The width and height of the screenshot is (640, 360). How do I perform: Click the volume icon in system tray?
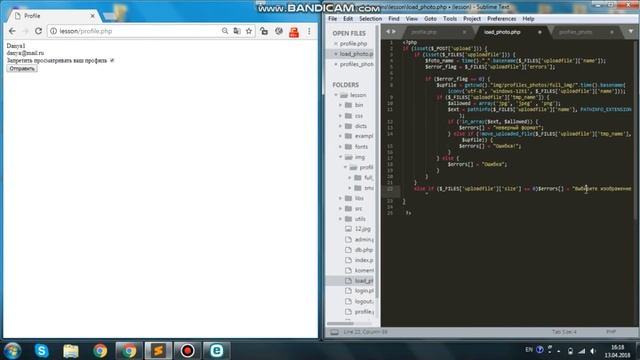pyautogui.click(x=593, y=351)
